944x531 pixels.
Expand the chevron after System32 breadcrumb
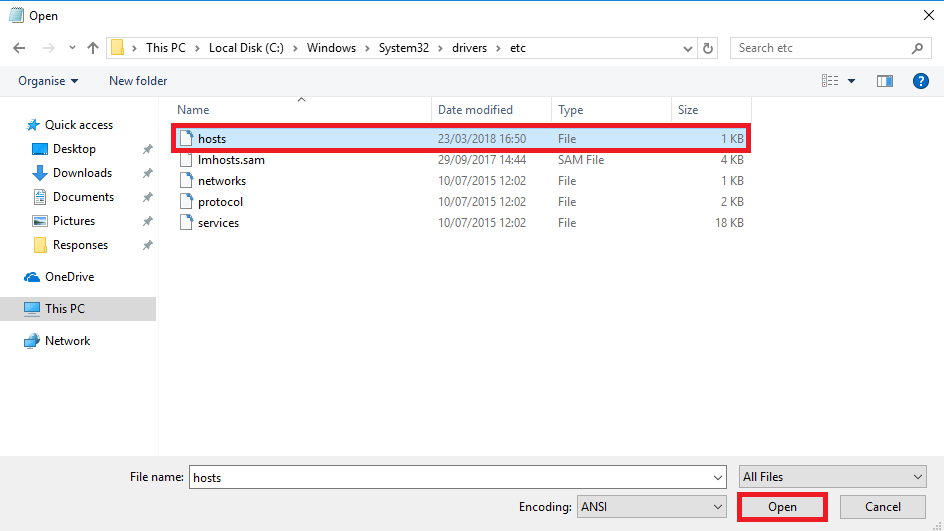click(440, 48)
